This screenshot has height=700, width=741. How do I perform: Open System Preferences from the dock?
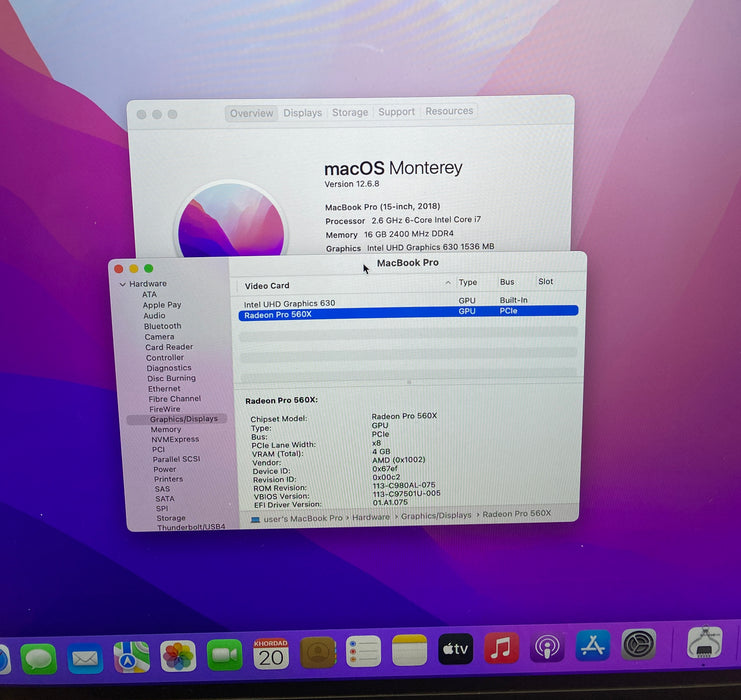point(638,644)
